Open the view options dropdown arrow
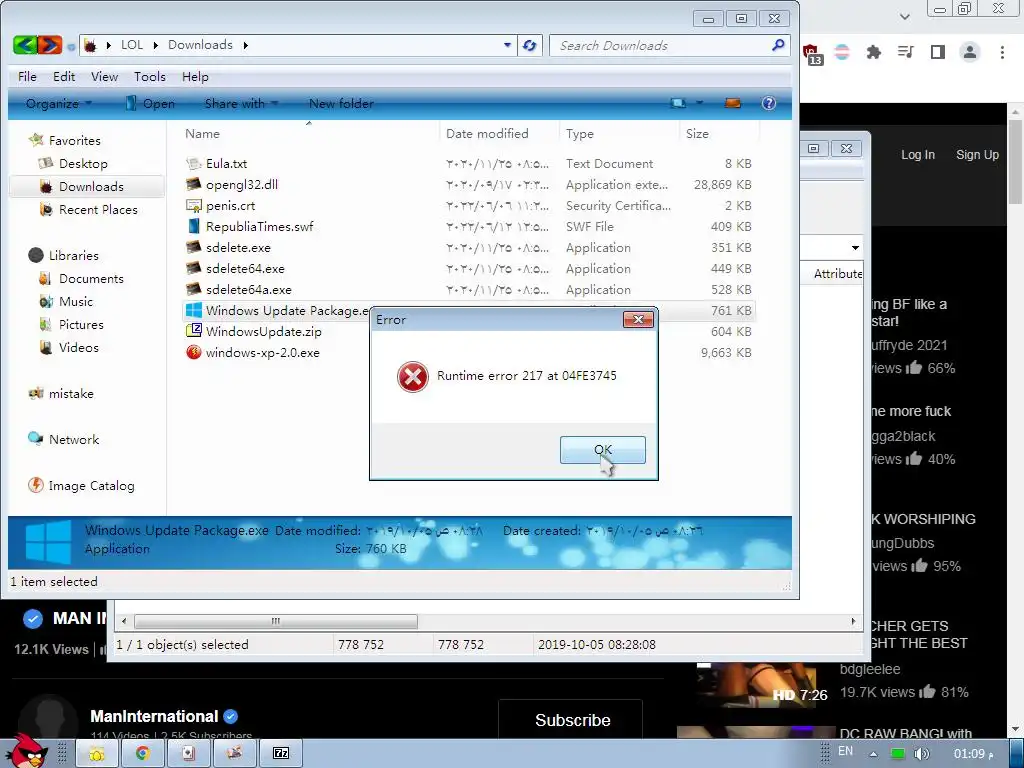This screenshot has width=1024, height=768. coord(699,103)
